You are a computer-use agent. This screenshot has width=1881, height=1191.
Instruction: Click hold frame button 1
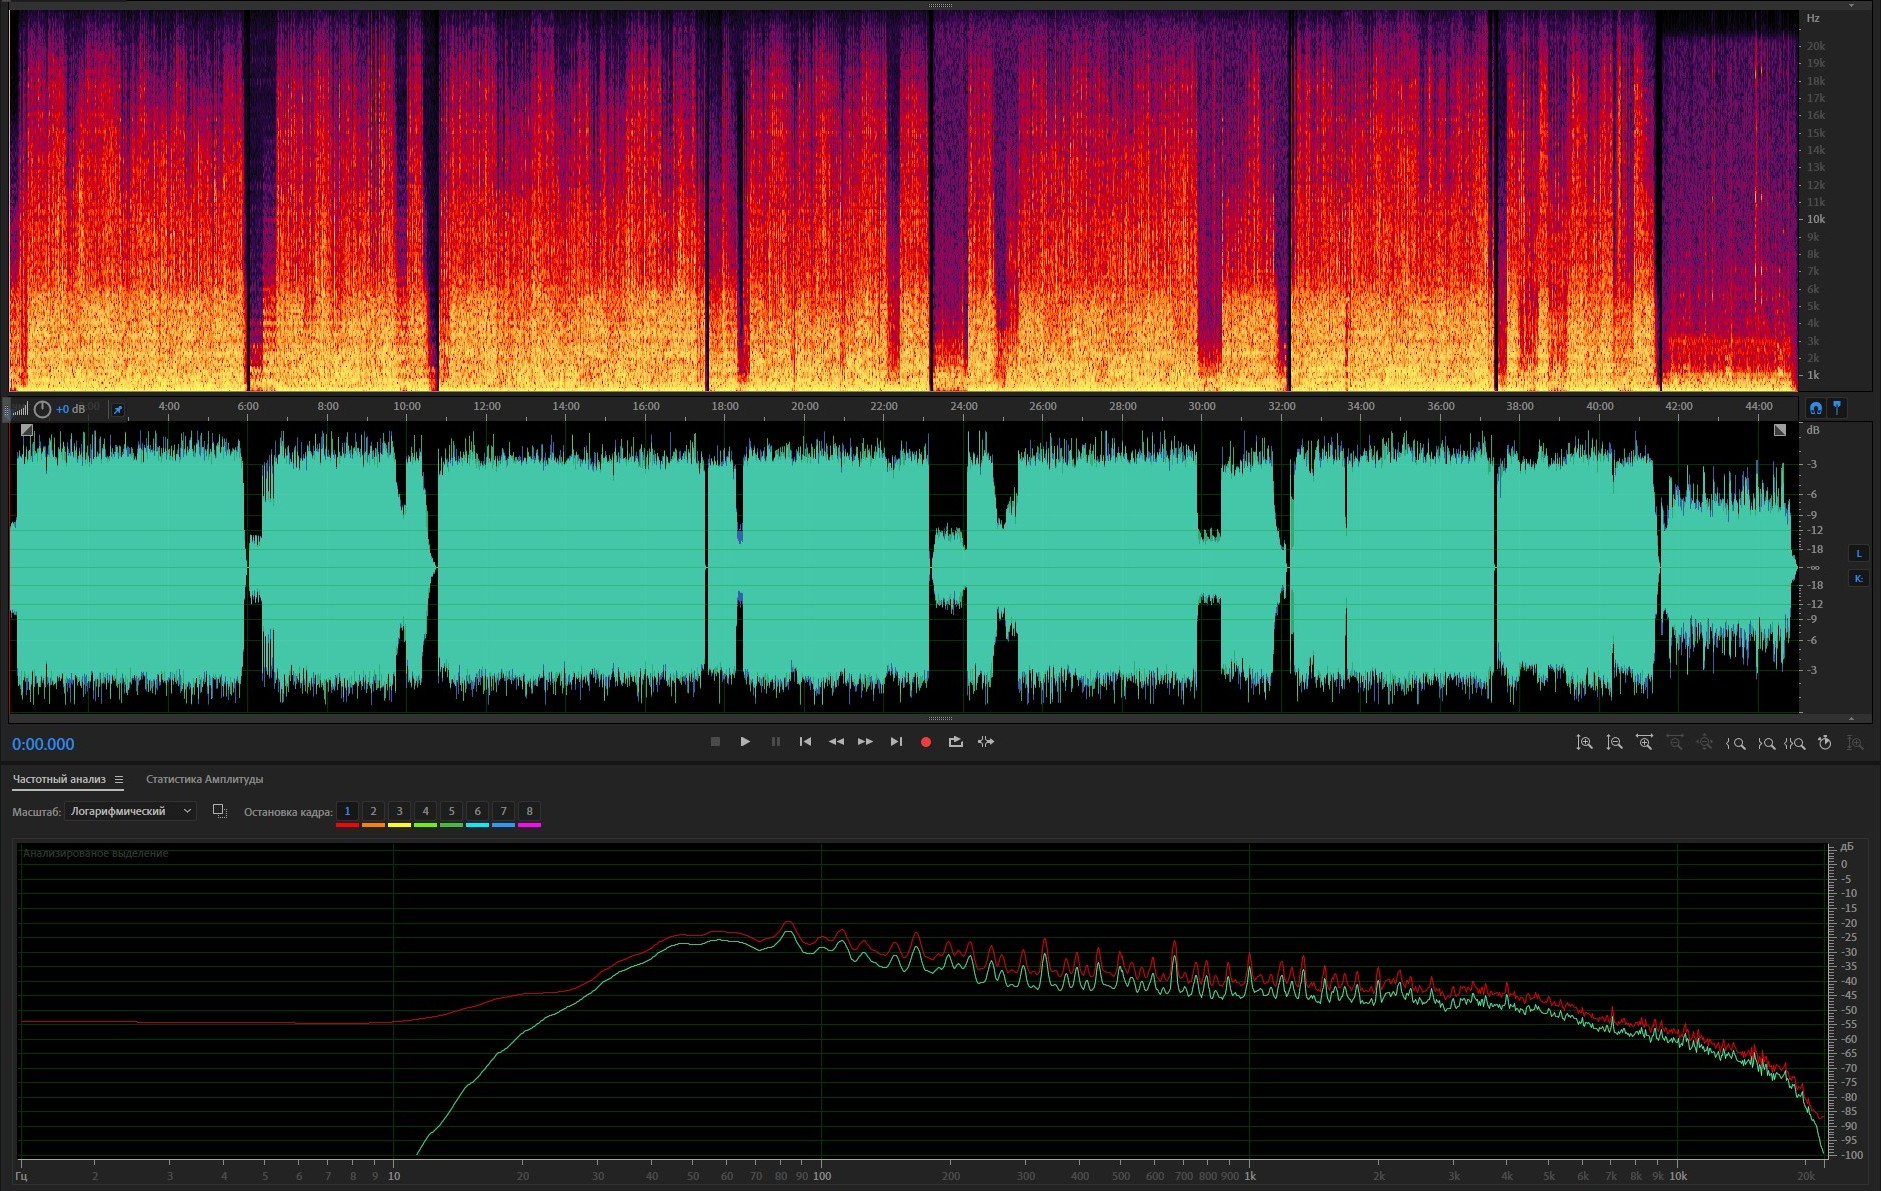click(x=347, y=812)
